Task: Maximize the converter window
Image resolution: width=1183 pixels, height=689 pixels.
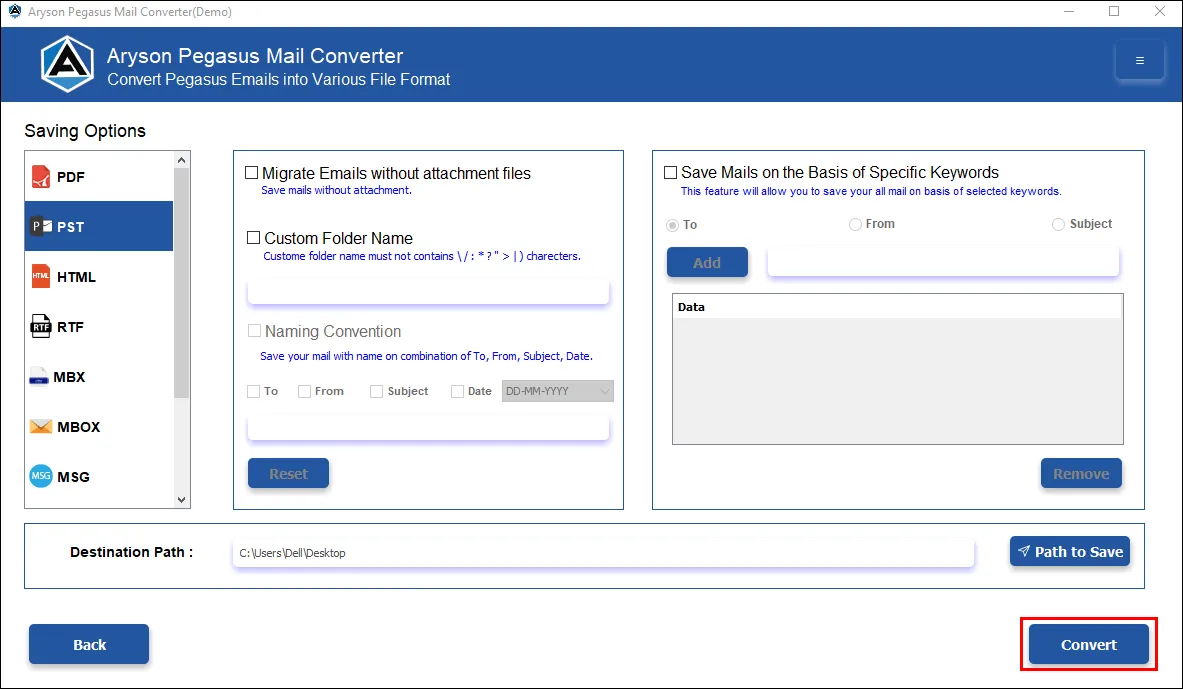Action: 1114,11
